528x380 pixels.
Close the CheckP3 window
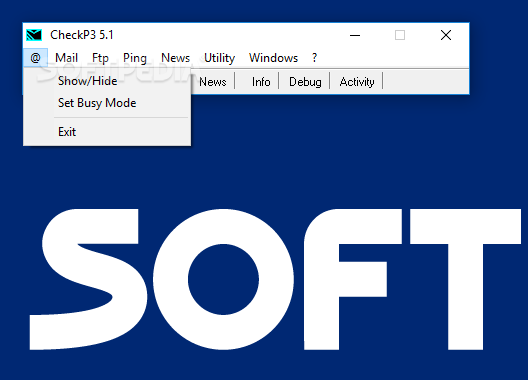click(x=446, y=35)
